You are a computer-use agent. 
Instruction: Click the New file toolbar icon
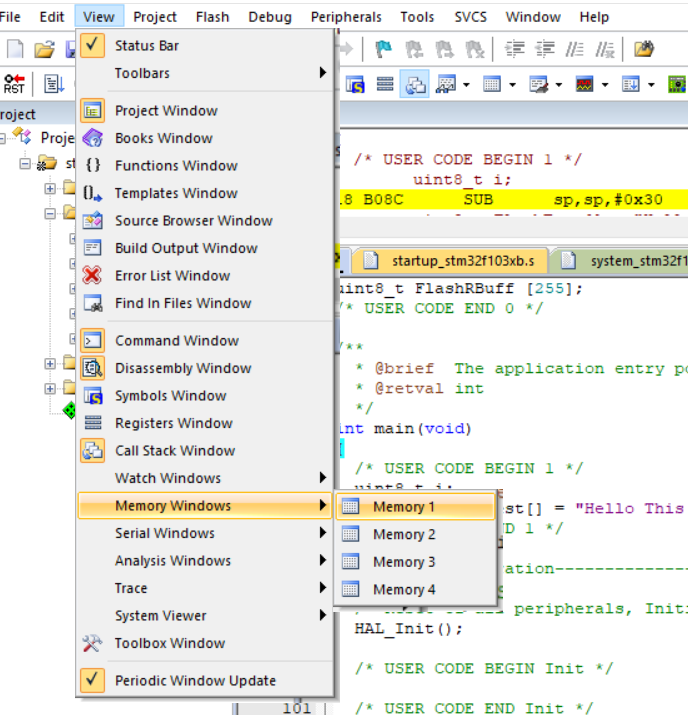pyautogui.click(x=15, y=49)
